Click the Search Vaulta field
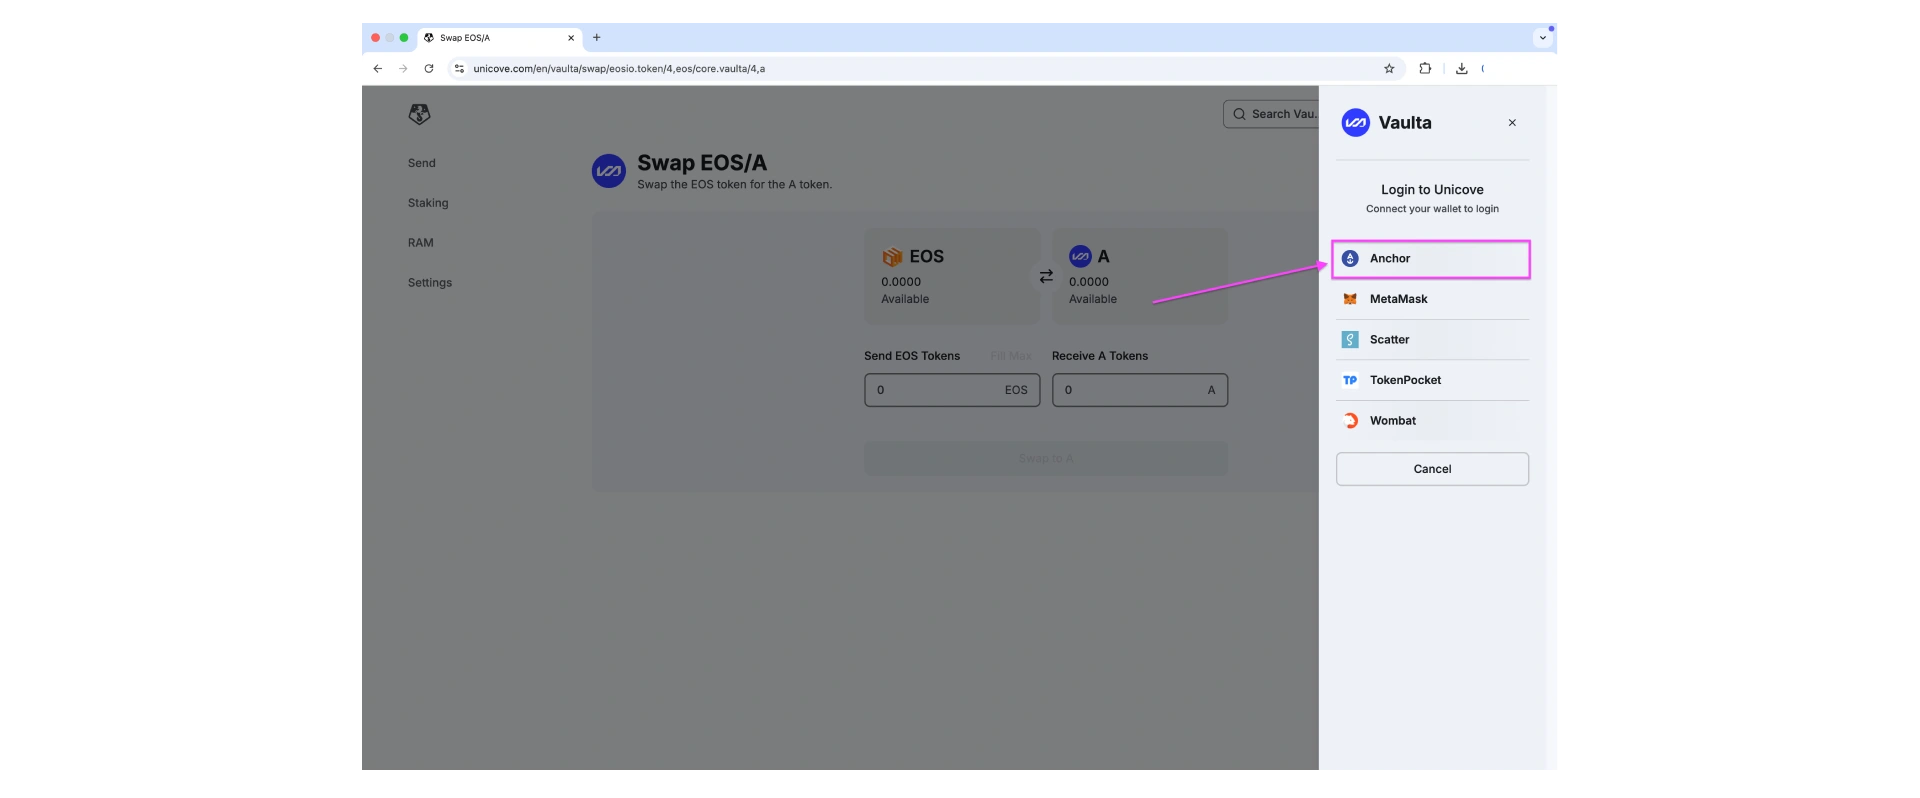Viewport: 1920px width, 798px height. click(x=1271, y=114)
